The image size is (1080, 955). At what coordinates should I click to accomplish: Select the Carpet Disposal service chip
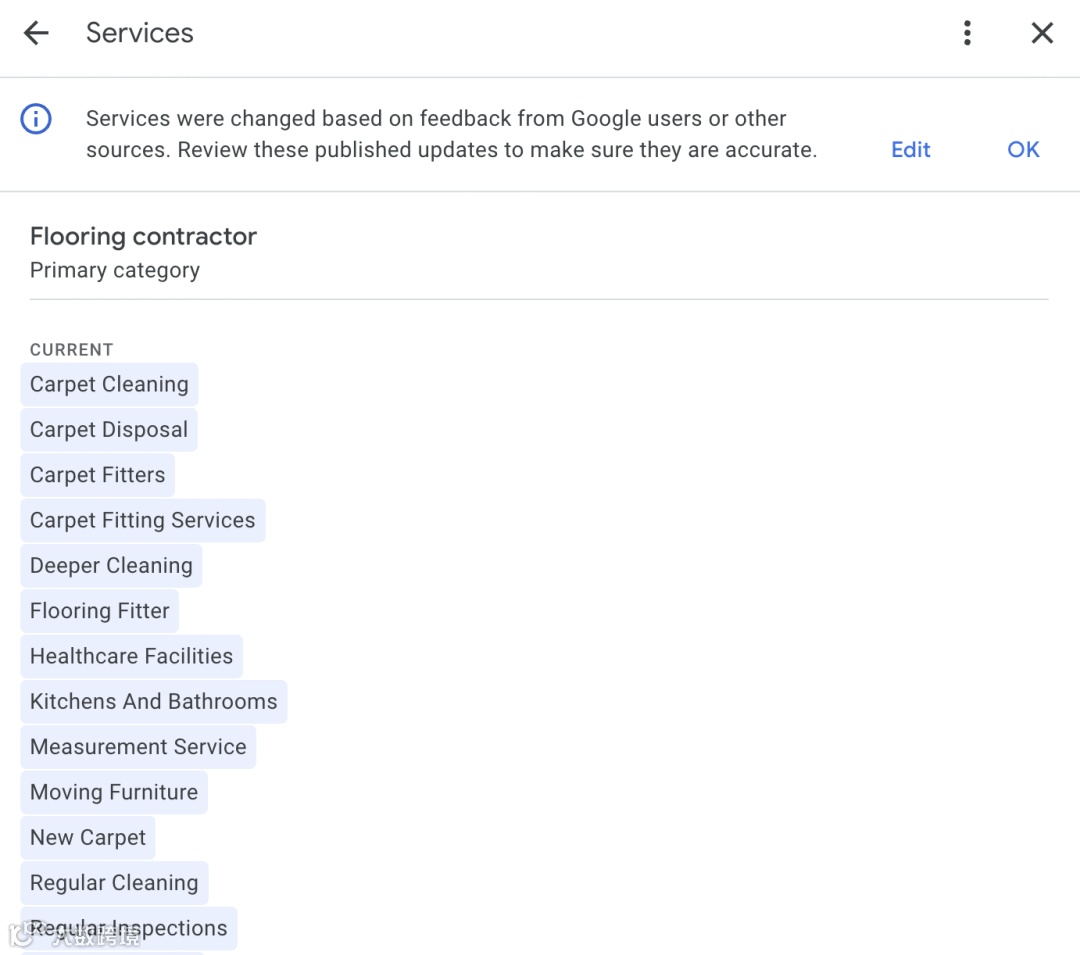coord(109,430)
